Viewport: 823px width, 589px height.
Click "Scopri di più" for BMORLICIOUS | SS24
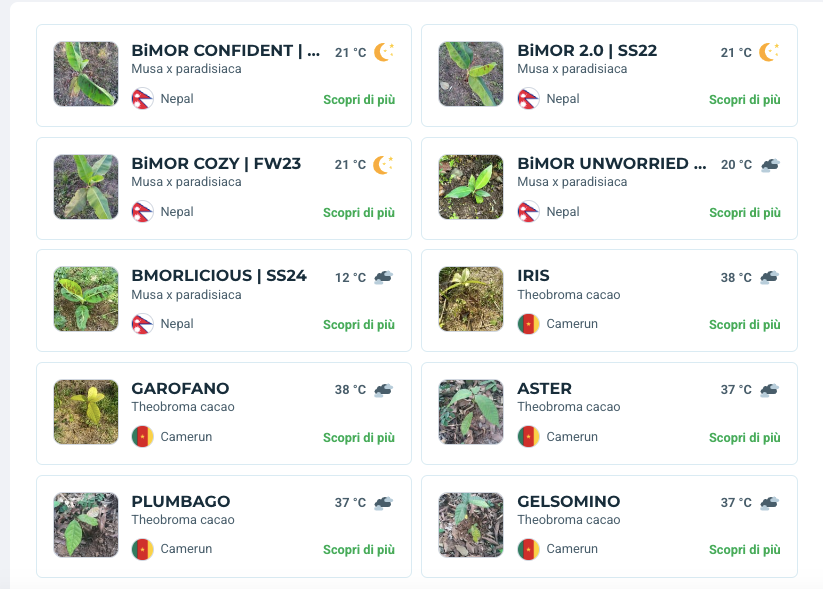359,325
